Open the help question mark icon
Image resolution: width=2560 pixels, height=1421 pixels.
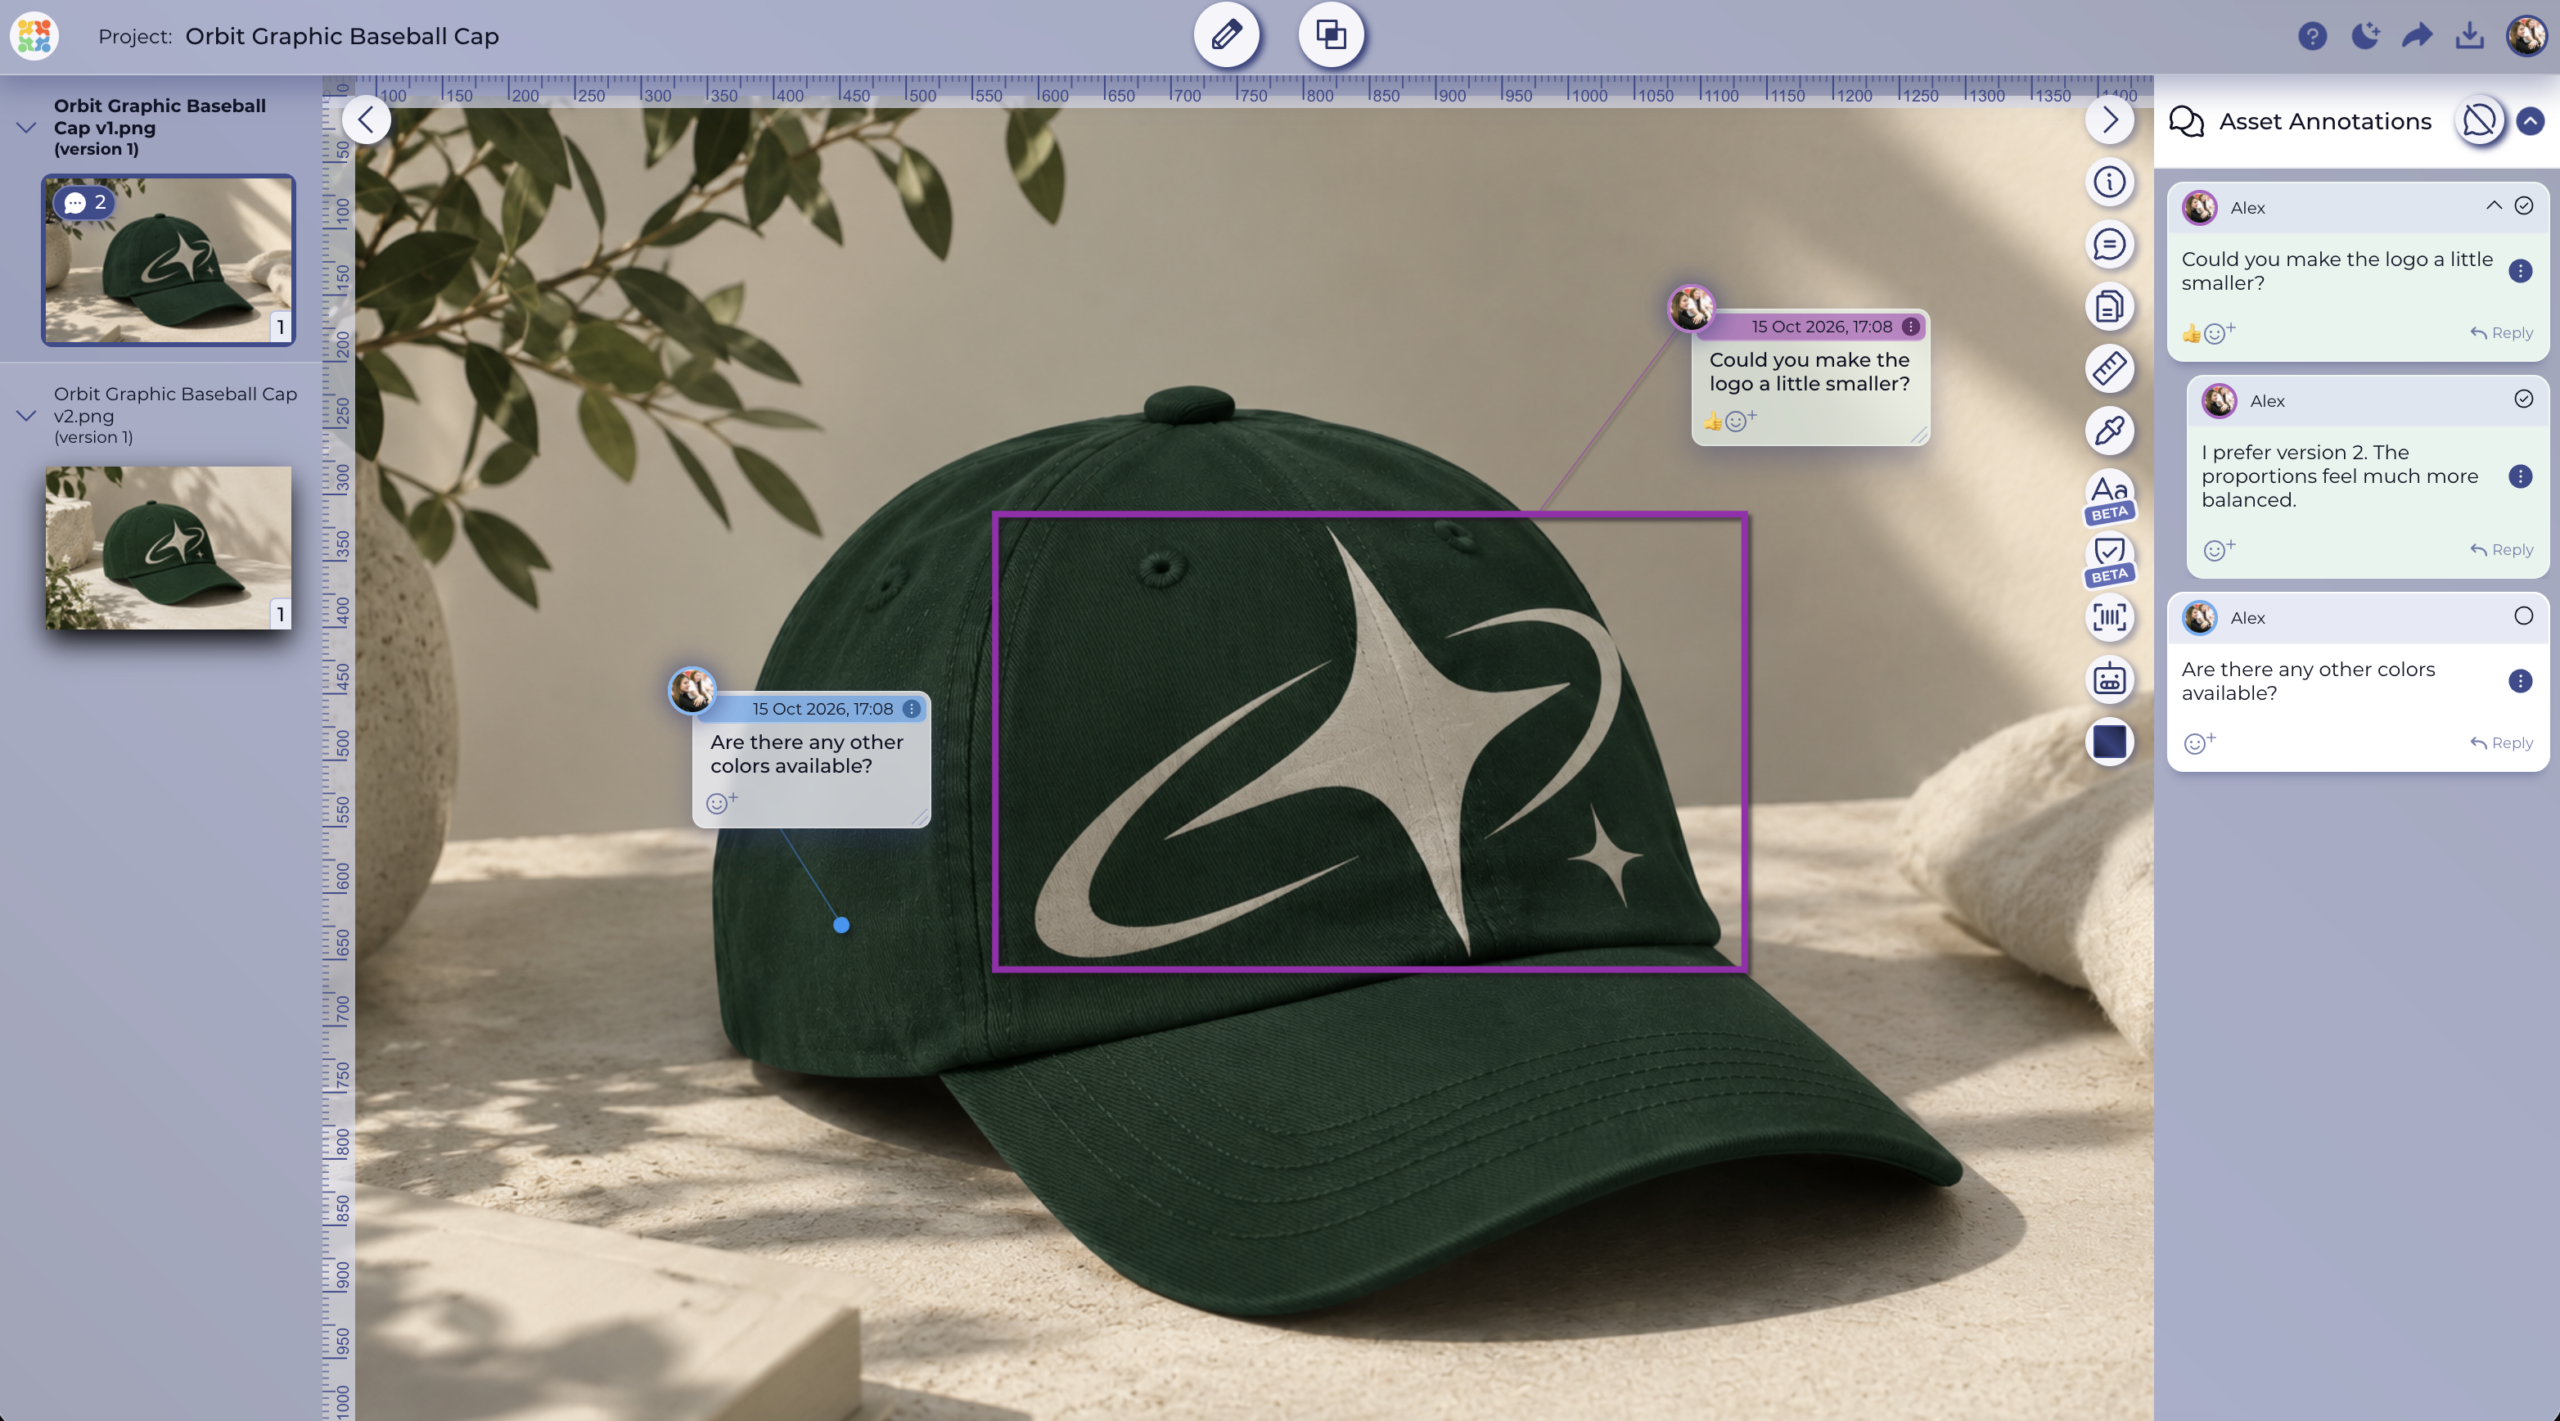pyautogui.click(x=2312, y=37)
